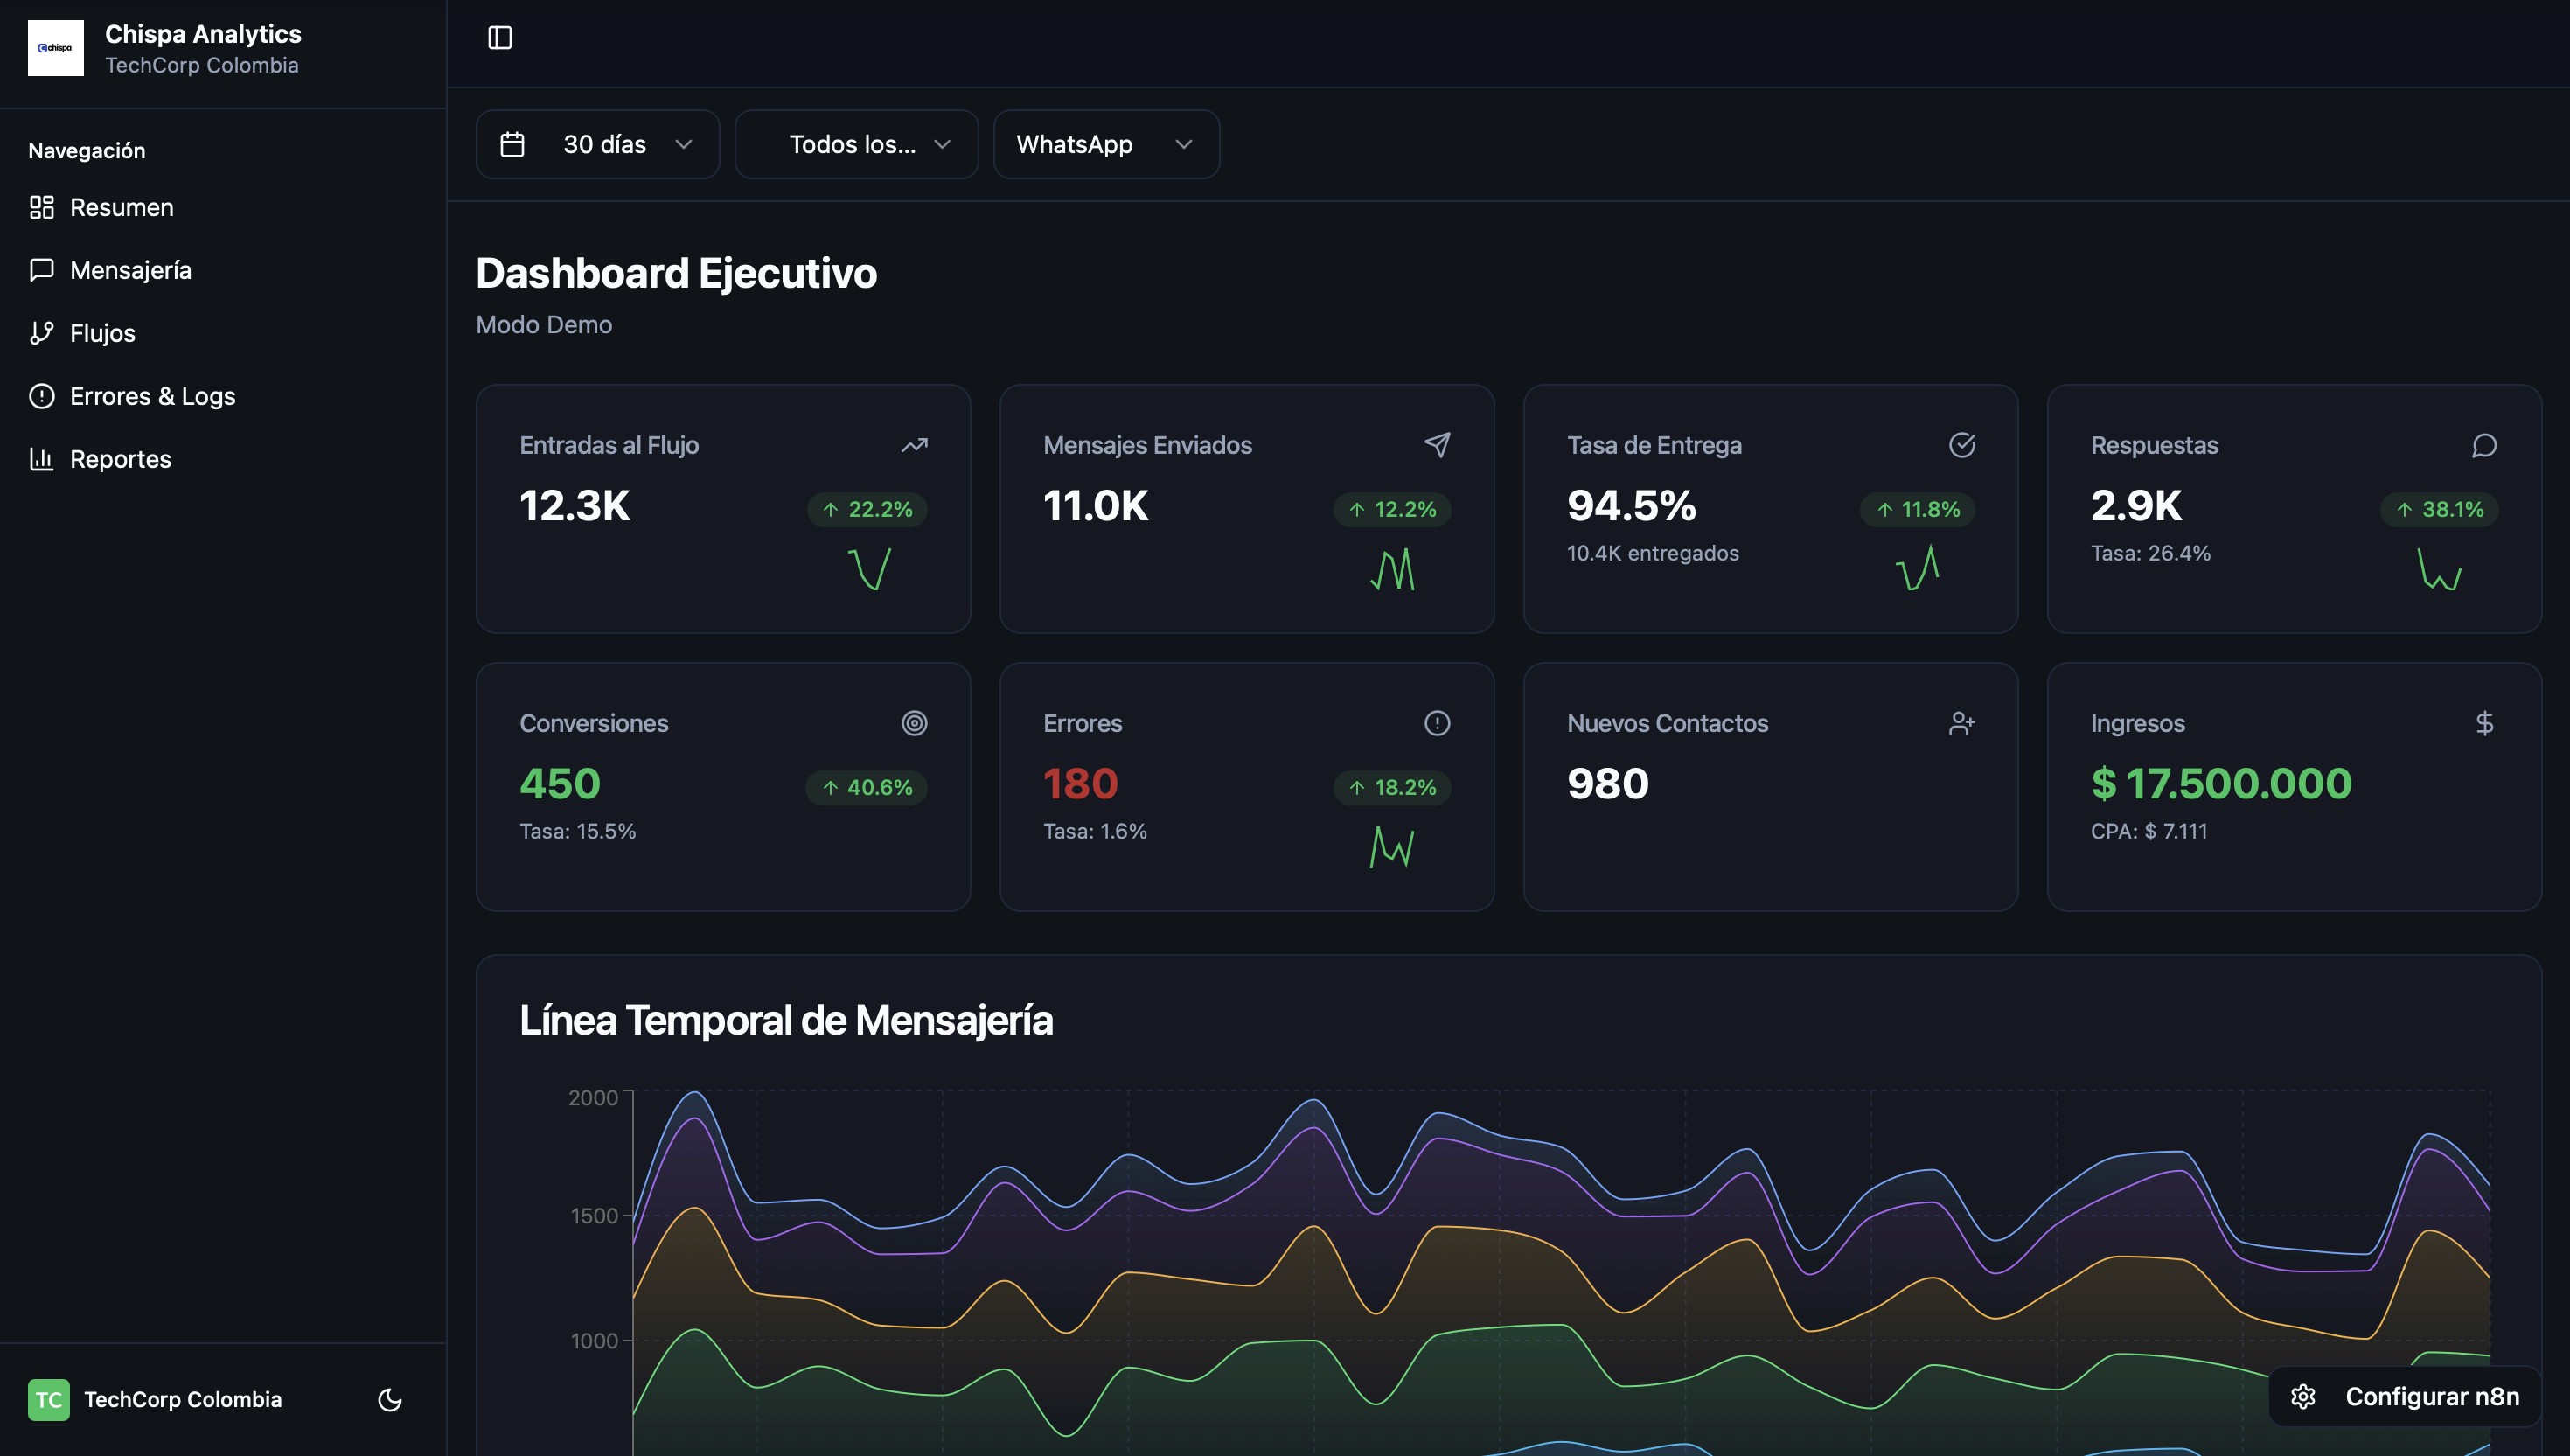Click the TC avatar badge
Image resolution: width=2570 pixels, height=1456 pixels.
48,1399
